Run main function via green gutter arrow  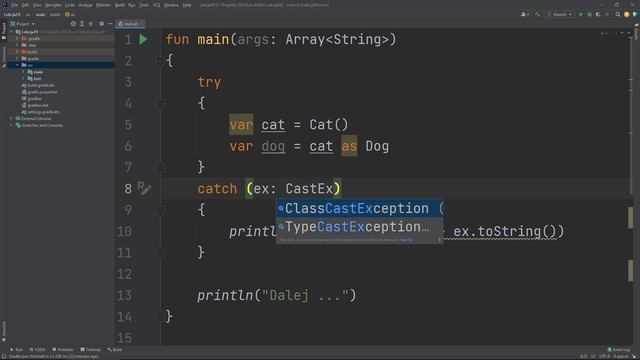pyautogui.click(x=143, y=40)
